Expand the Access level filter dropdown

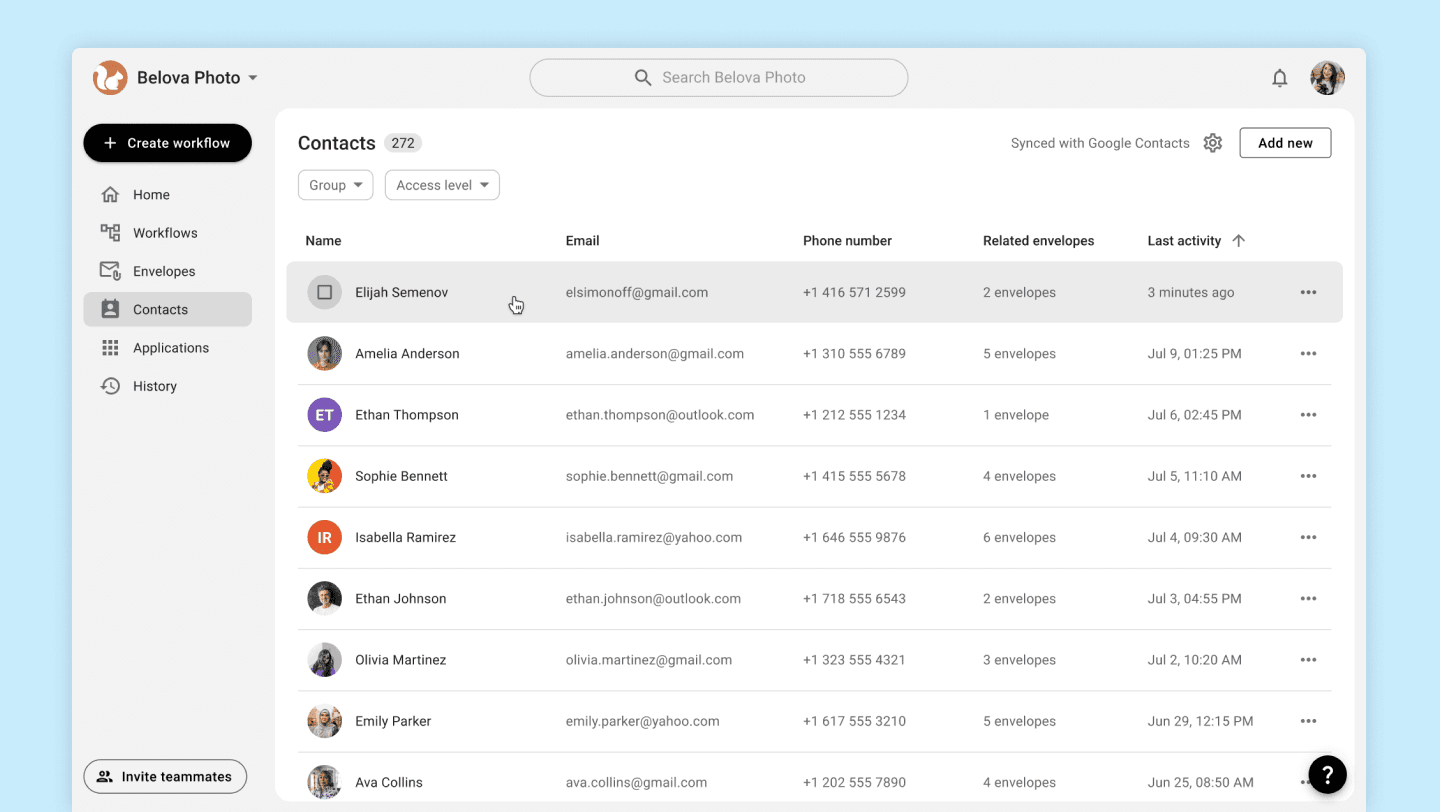[x=442, y=185]
